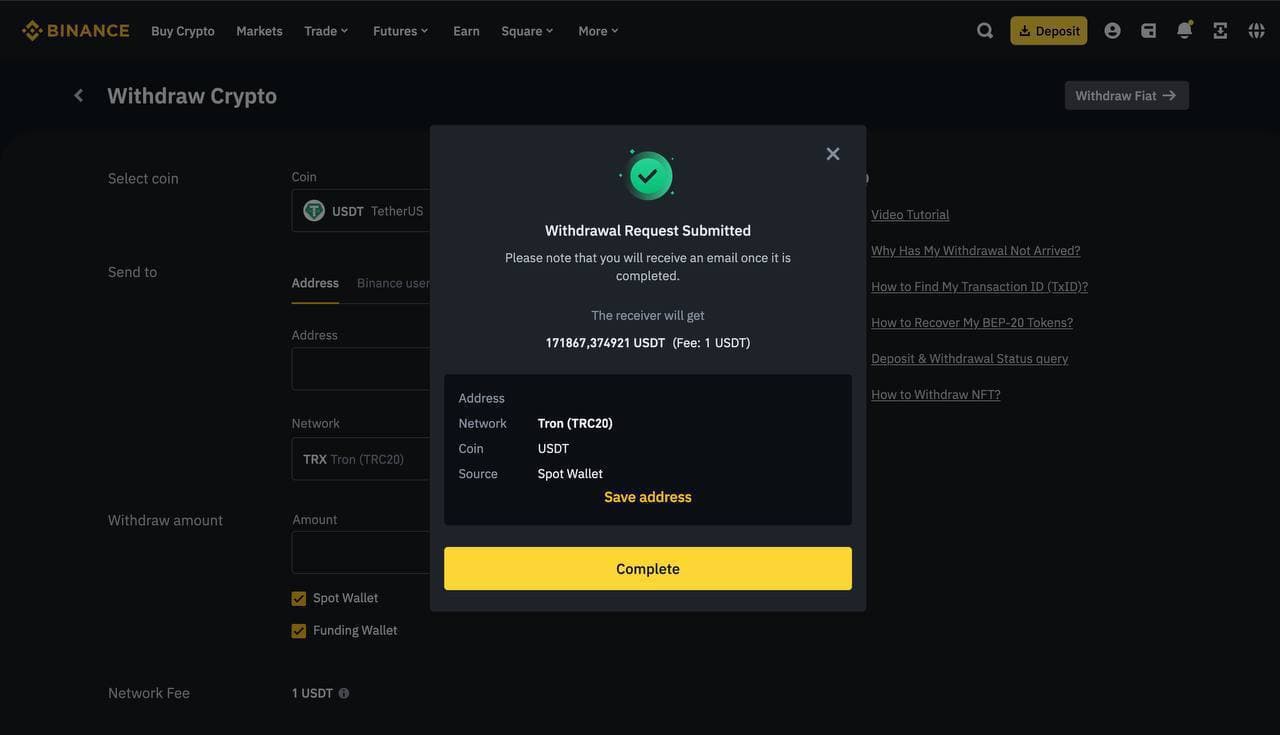Open the search magnifier icon
This screenshot has height=735, width=1280.
tap(985, 31)
